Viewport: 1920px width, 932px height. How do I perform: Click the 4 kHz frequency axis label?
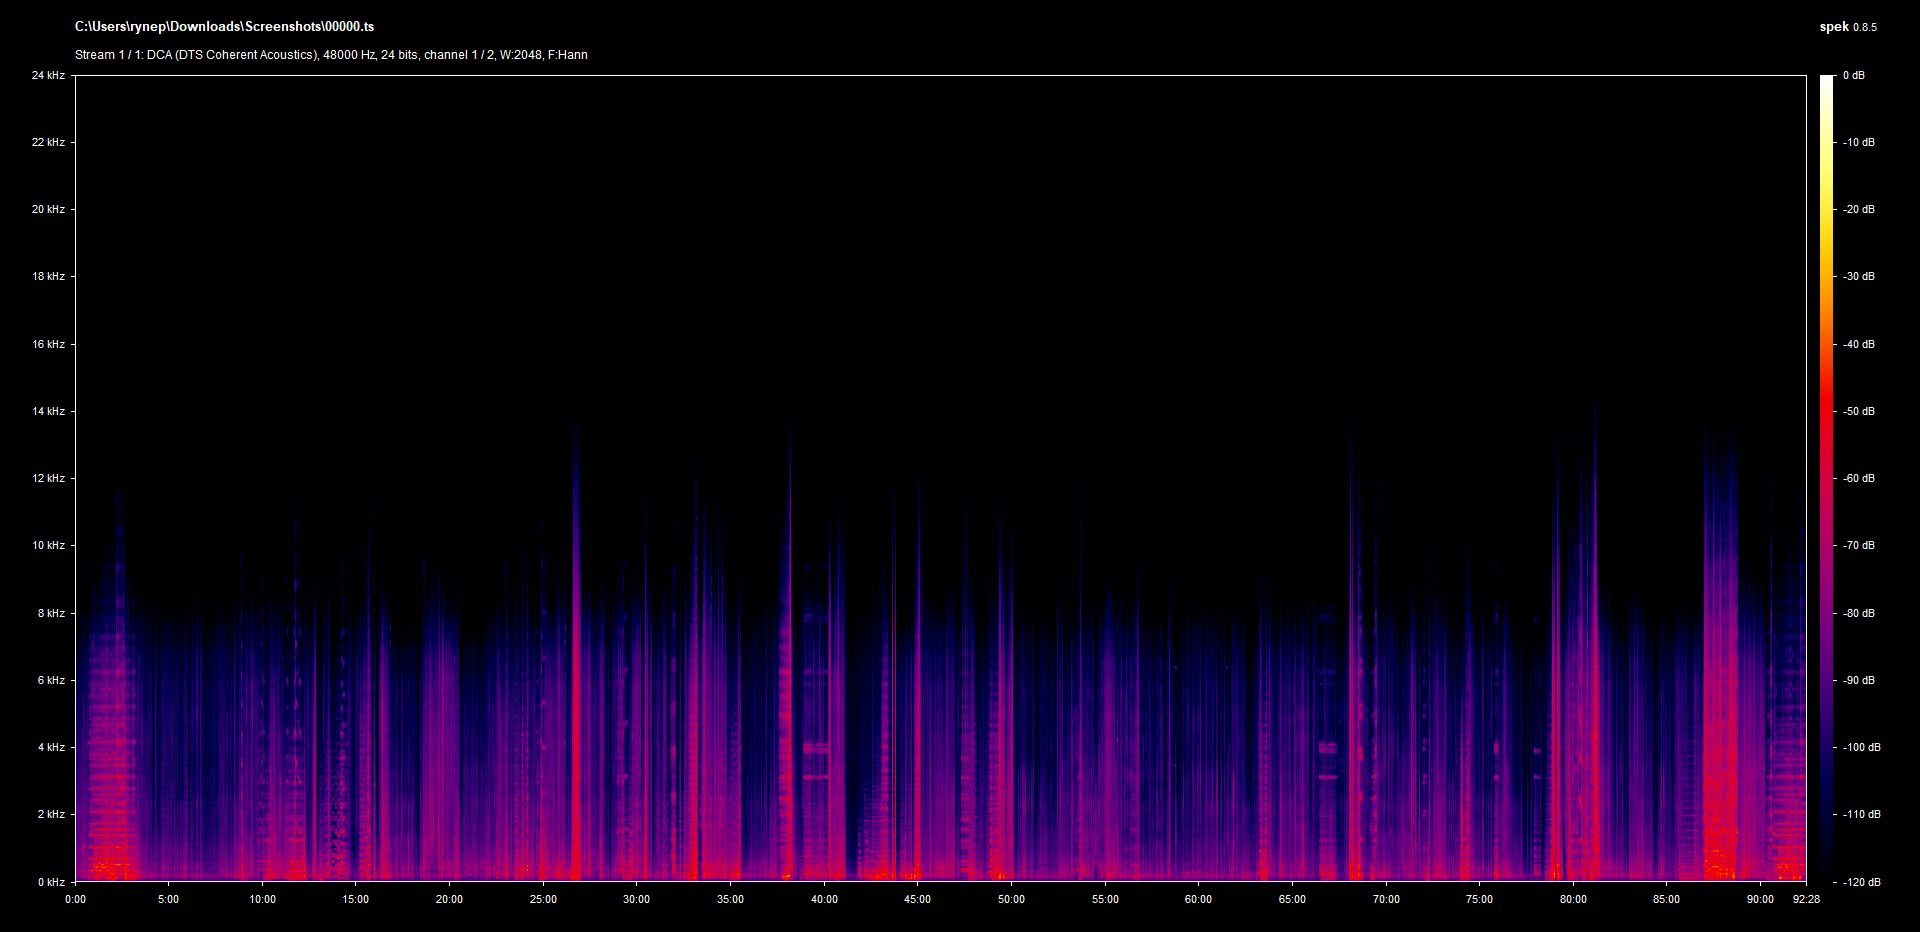tap(51, 747)
